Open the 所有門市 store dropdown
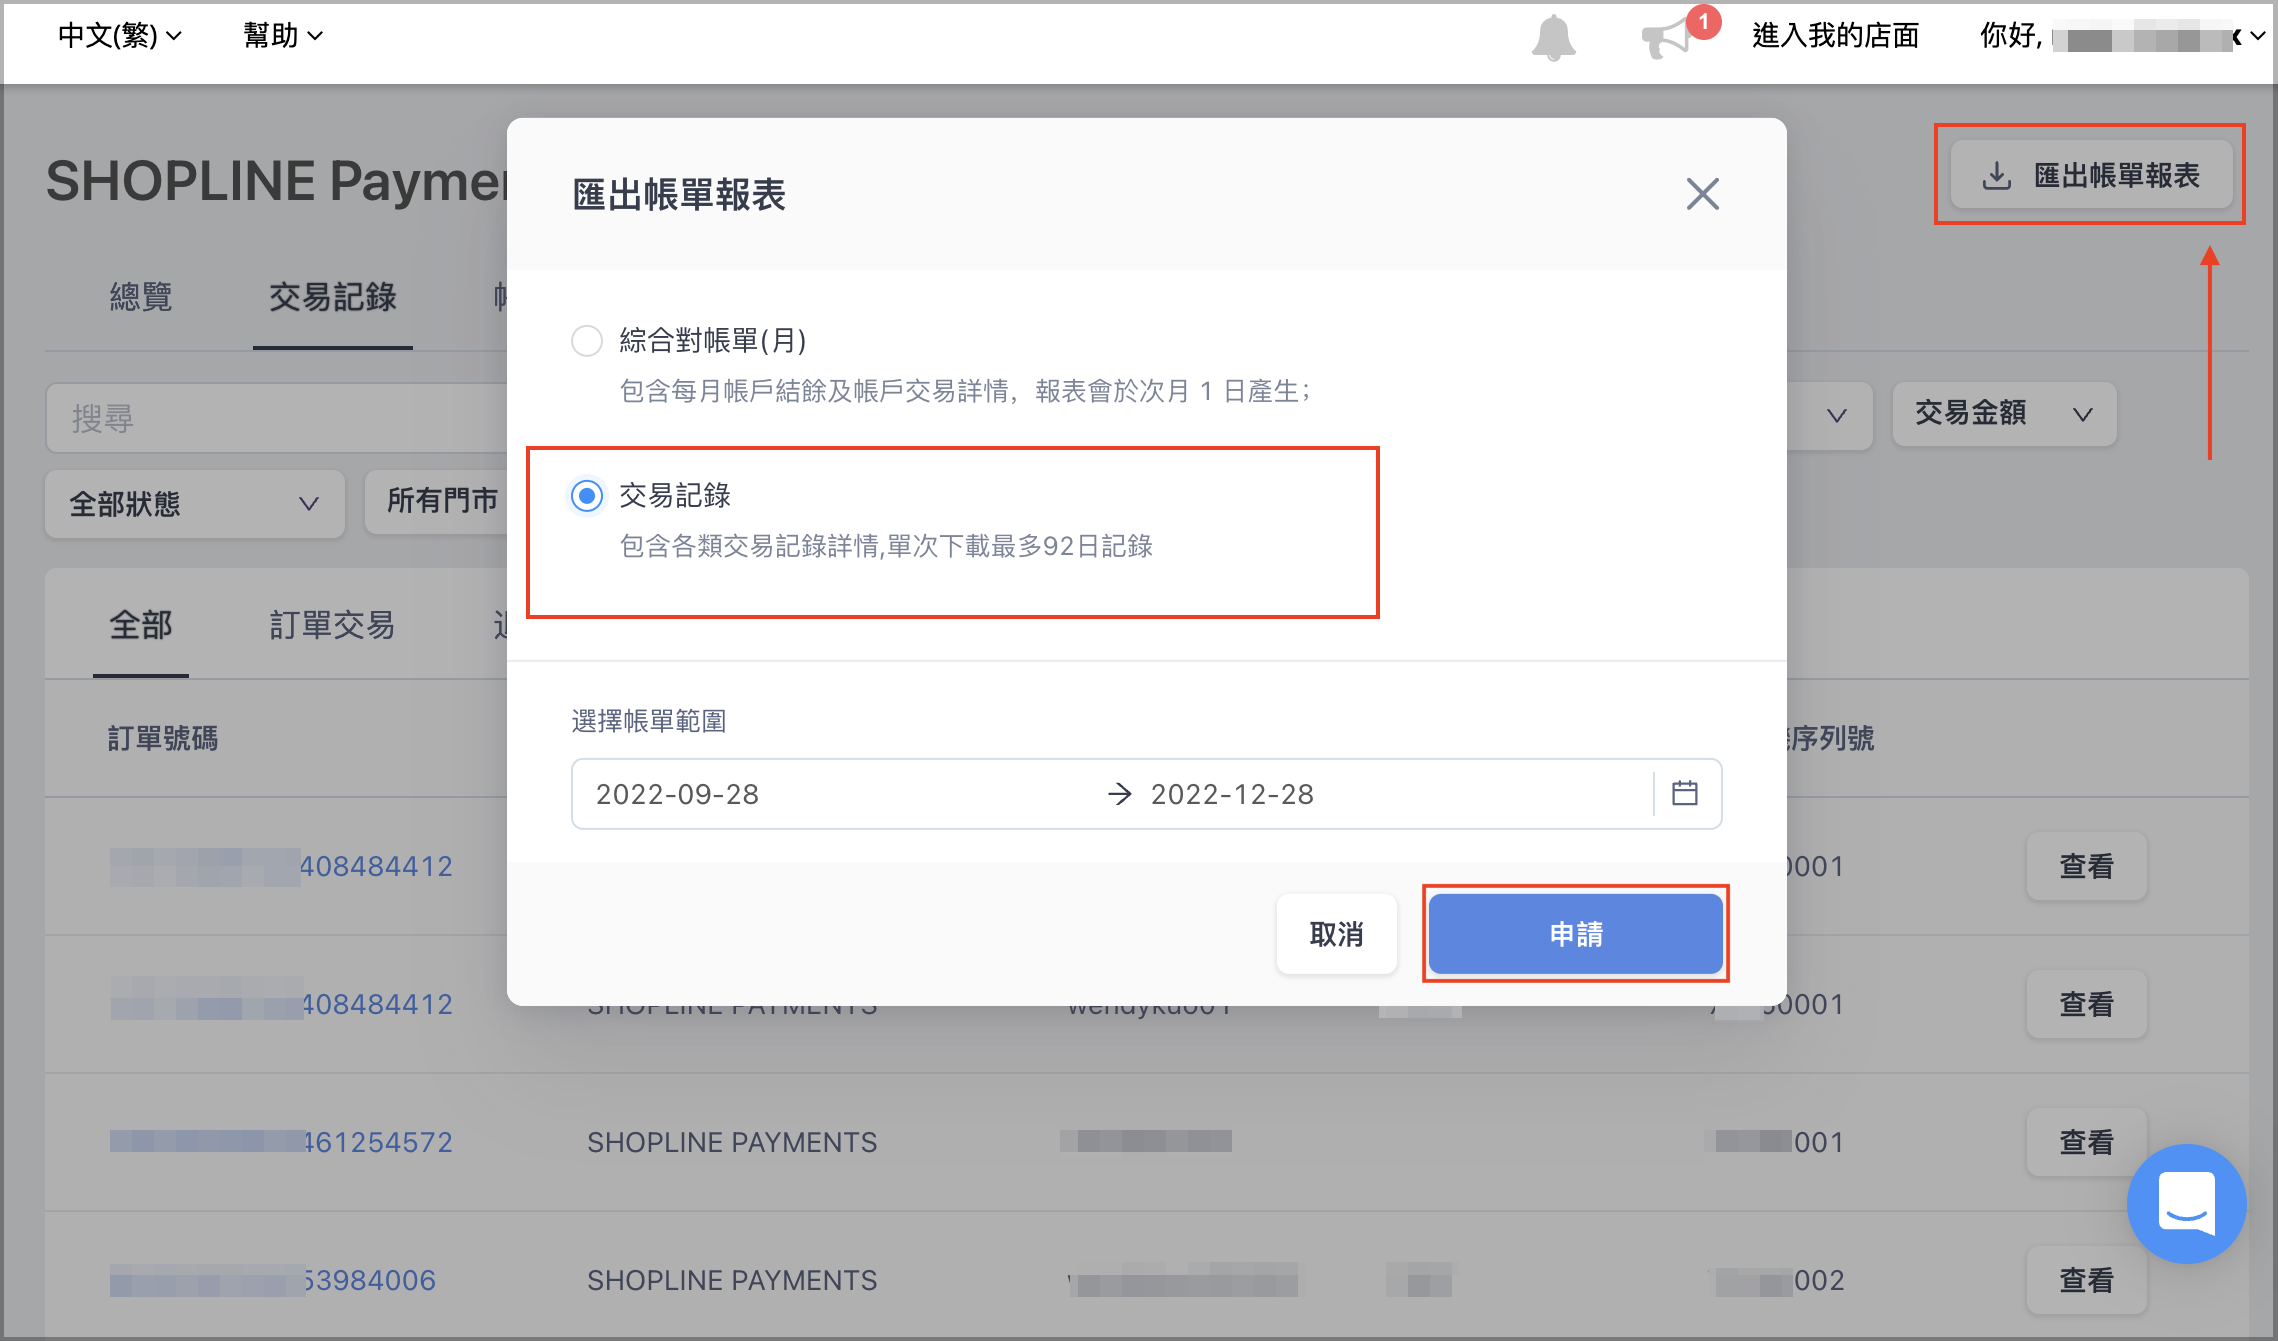Viewport: 2278px width, 1341px height. click(437, 500)
